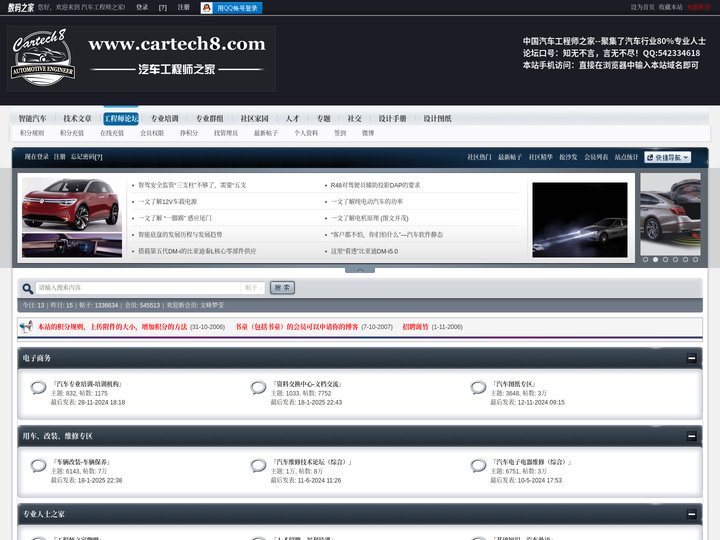Screen dimensions: 720x540
Task: Click 设为首页 link at top right
Action: [x=642, y=7]
